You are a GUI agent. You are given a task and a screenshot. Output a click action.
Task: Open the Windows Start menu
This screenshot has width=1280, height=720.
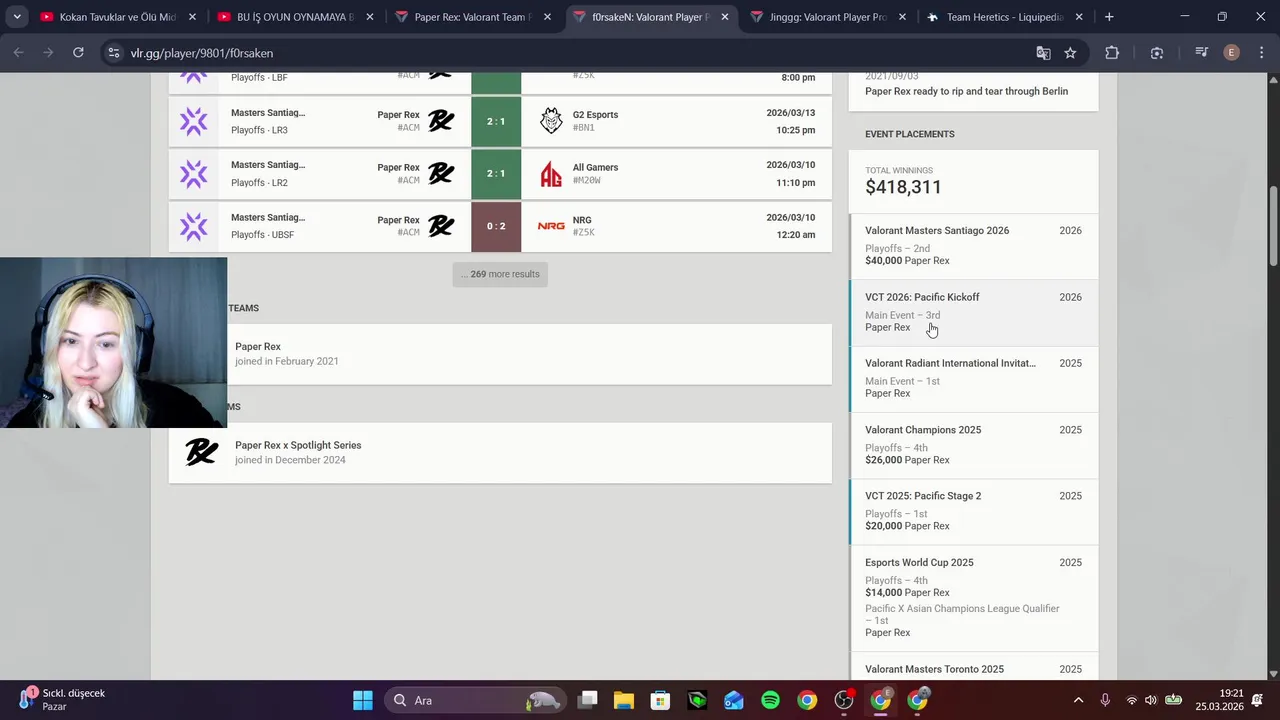click(363, 700)
